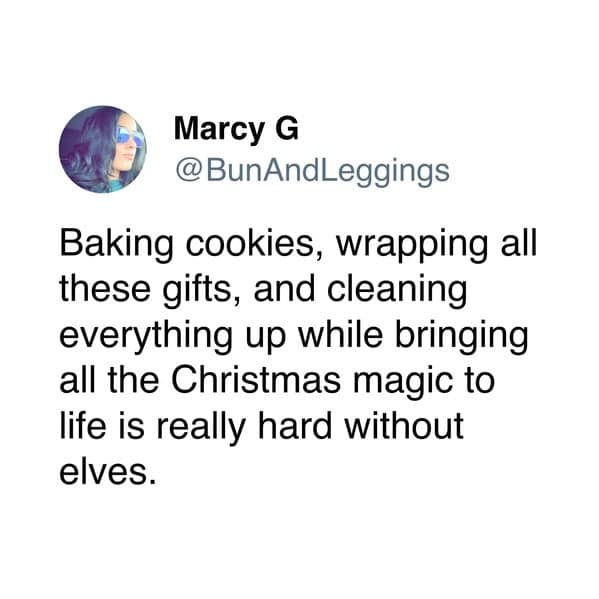Click the display name Marcy G

[236, 129]
